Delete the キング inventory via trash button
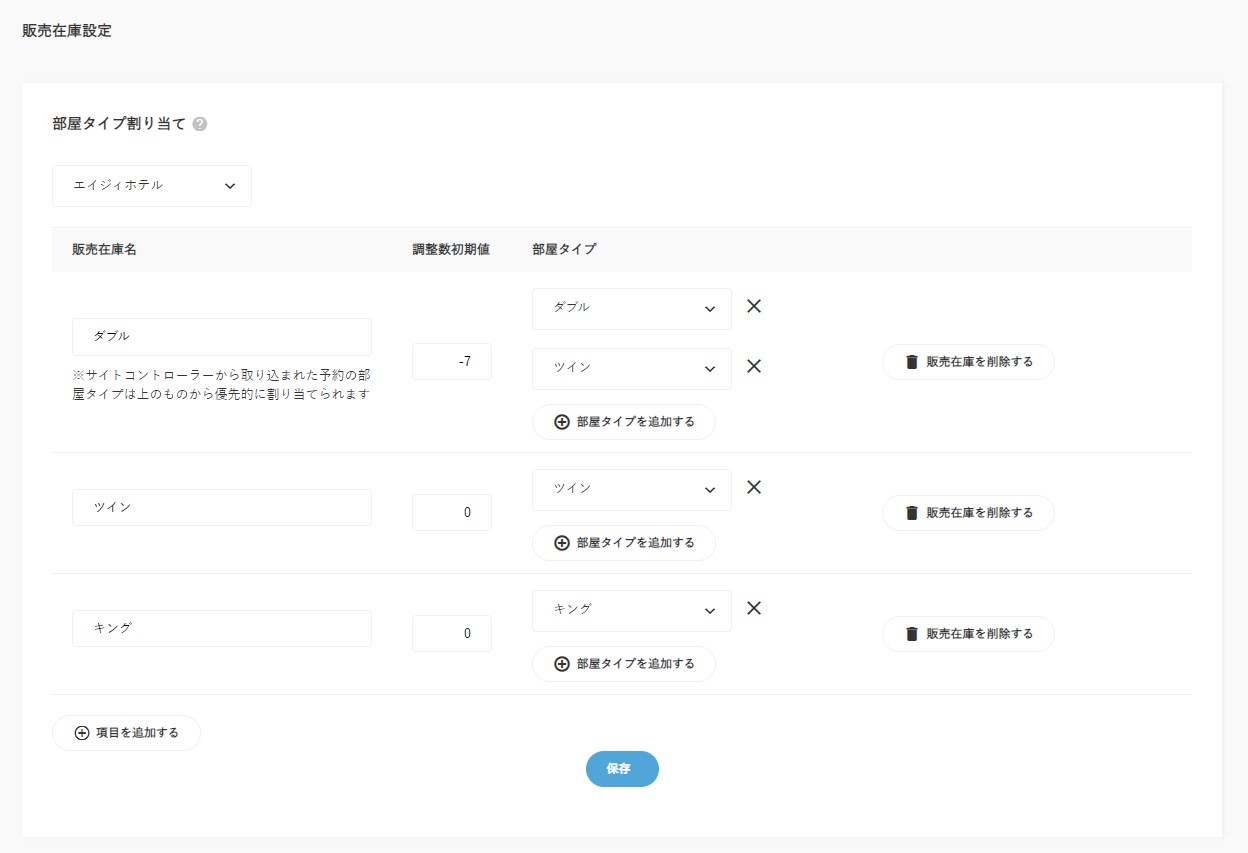 967,634
